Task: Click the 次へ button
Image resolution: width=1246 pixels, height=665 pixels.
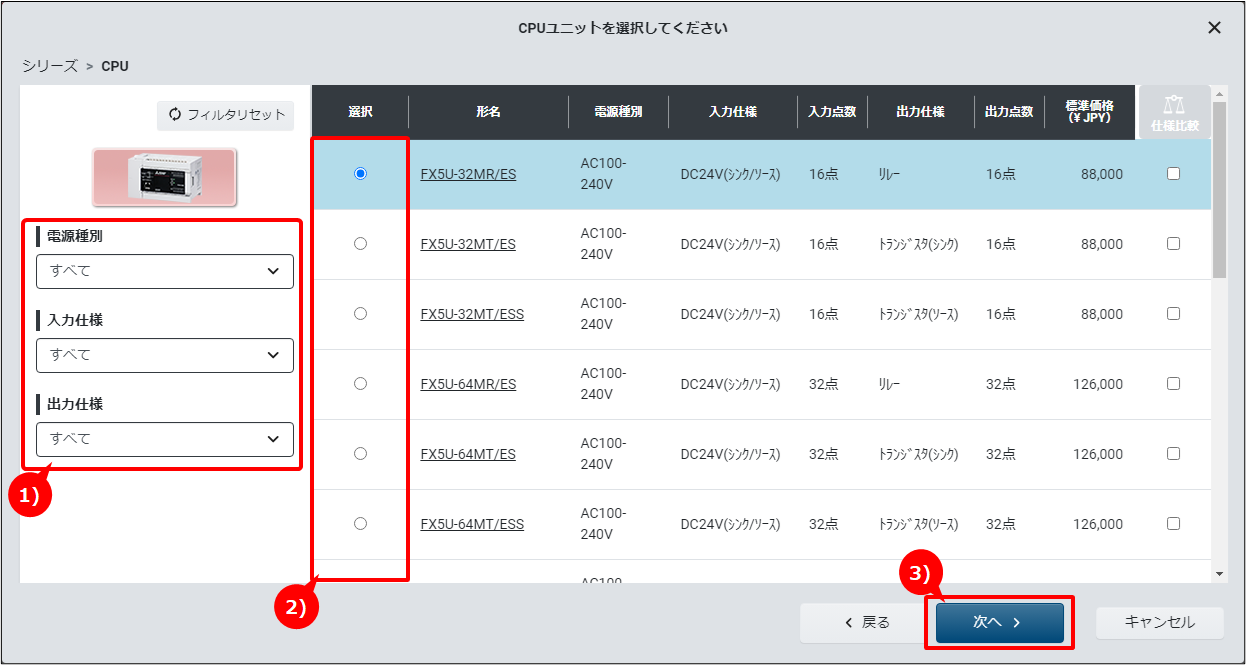Action: pos(1000,622)
